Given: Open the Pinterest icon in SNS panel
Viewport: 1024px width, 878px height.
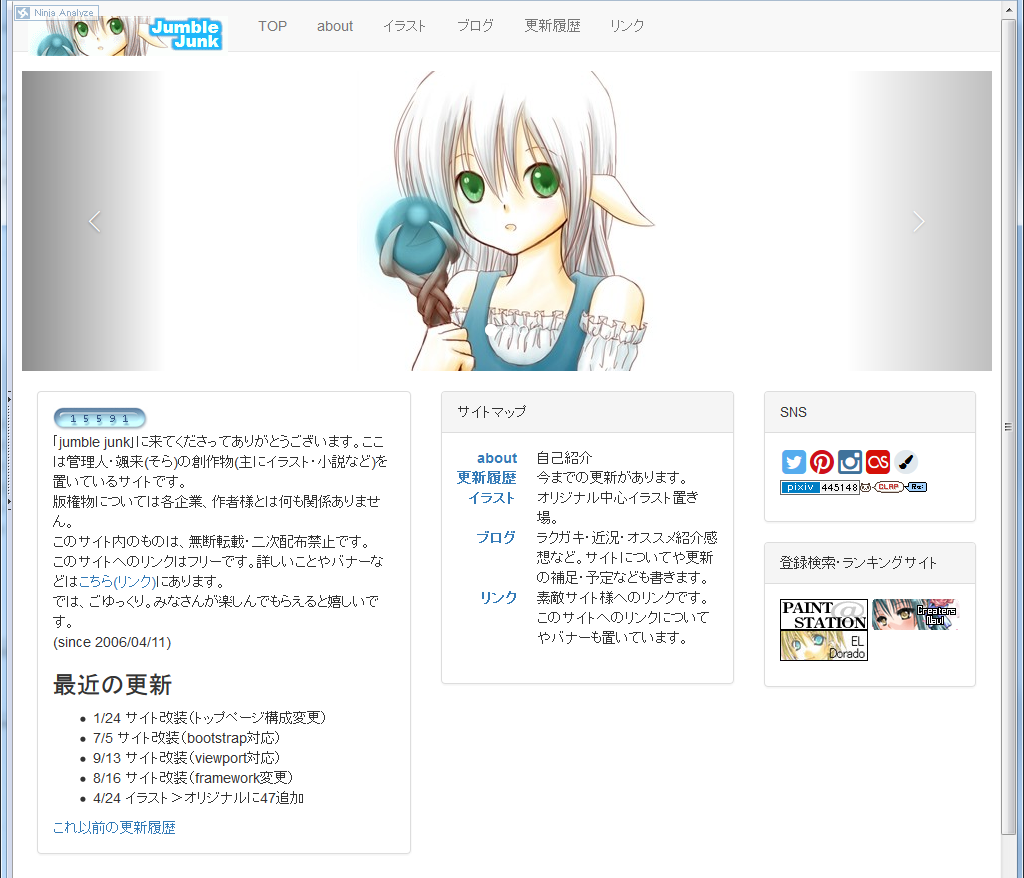Looking at the screenshot, I should point(822,462).
